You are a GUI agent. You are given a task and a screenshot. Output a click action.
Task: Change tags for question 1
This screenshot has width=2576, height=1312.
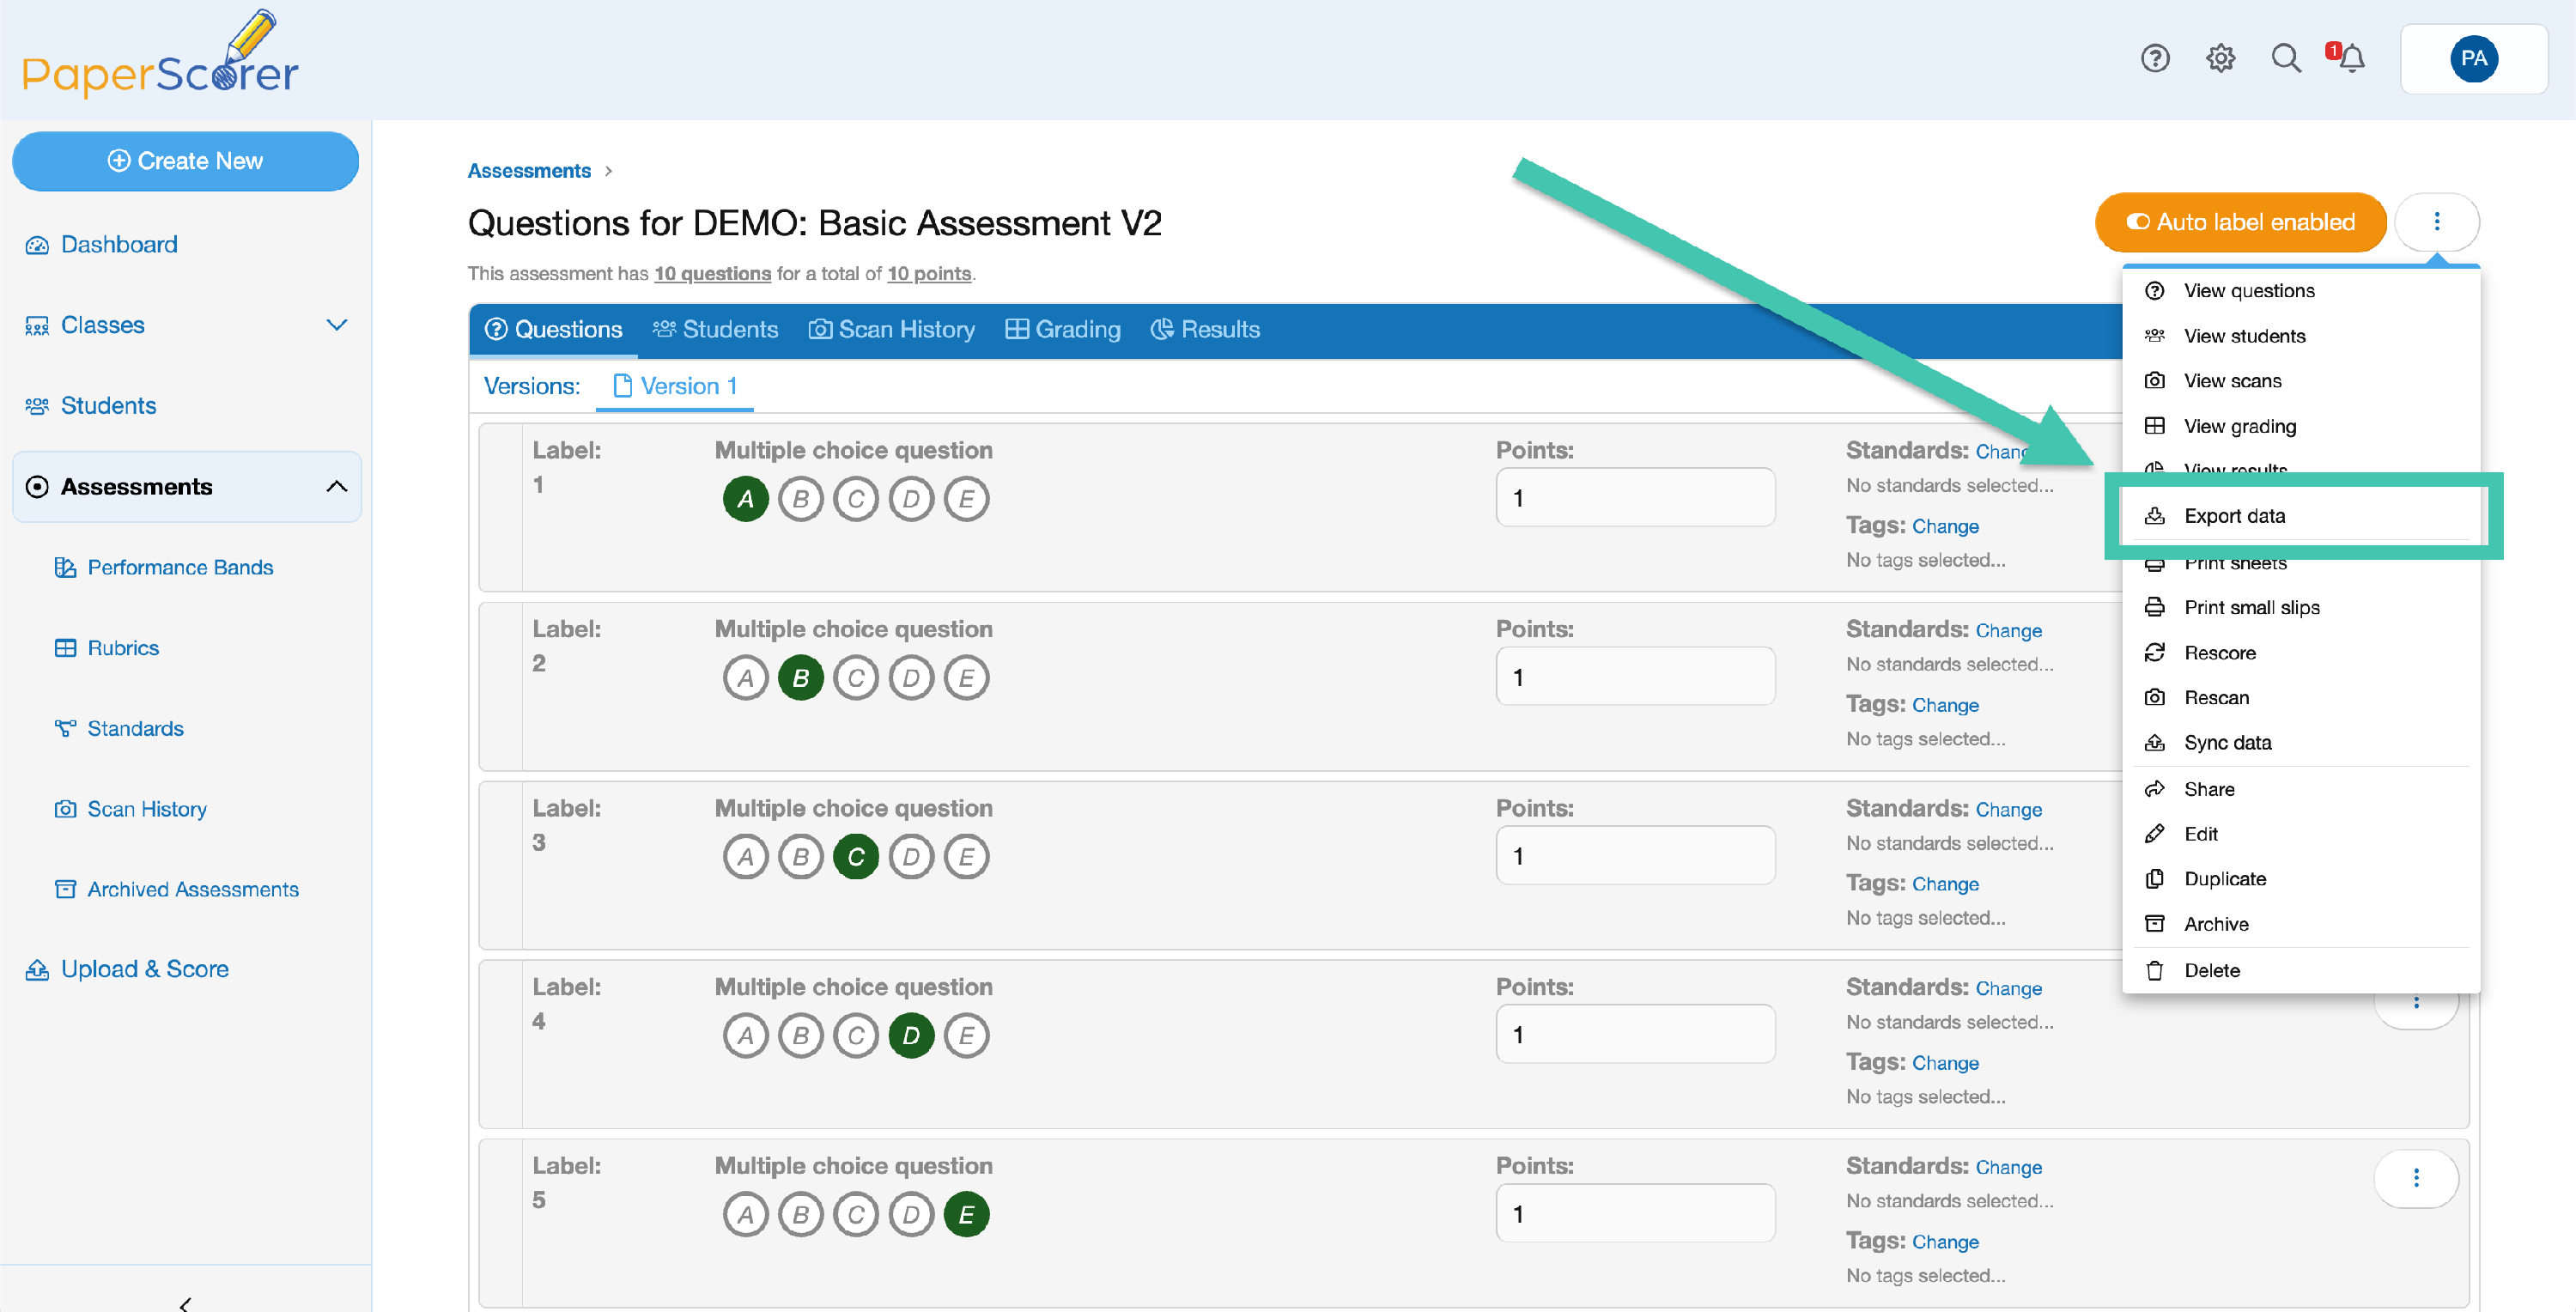coord(1945,526)
